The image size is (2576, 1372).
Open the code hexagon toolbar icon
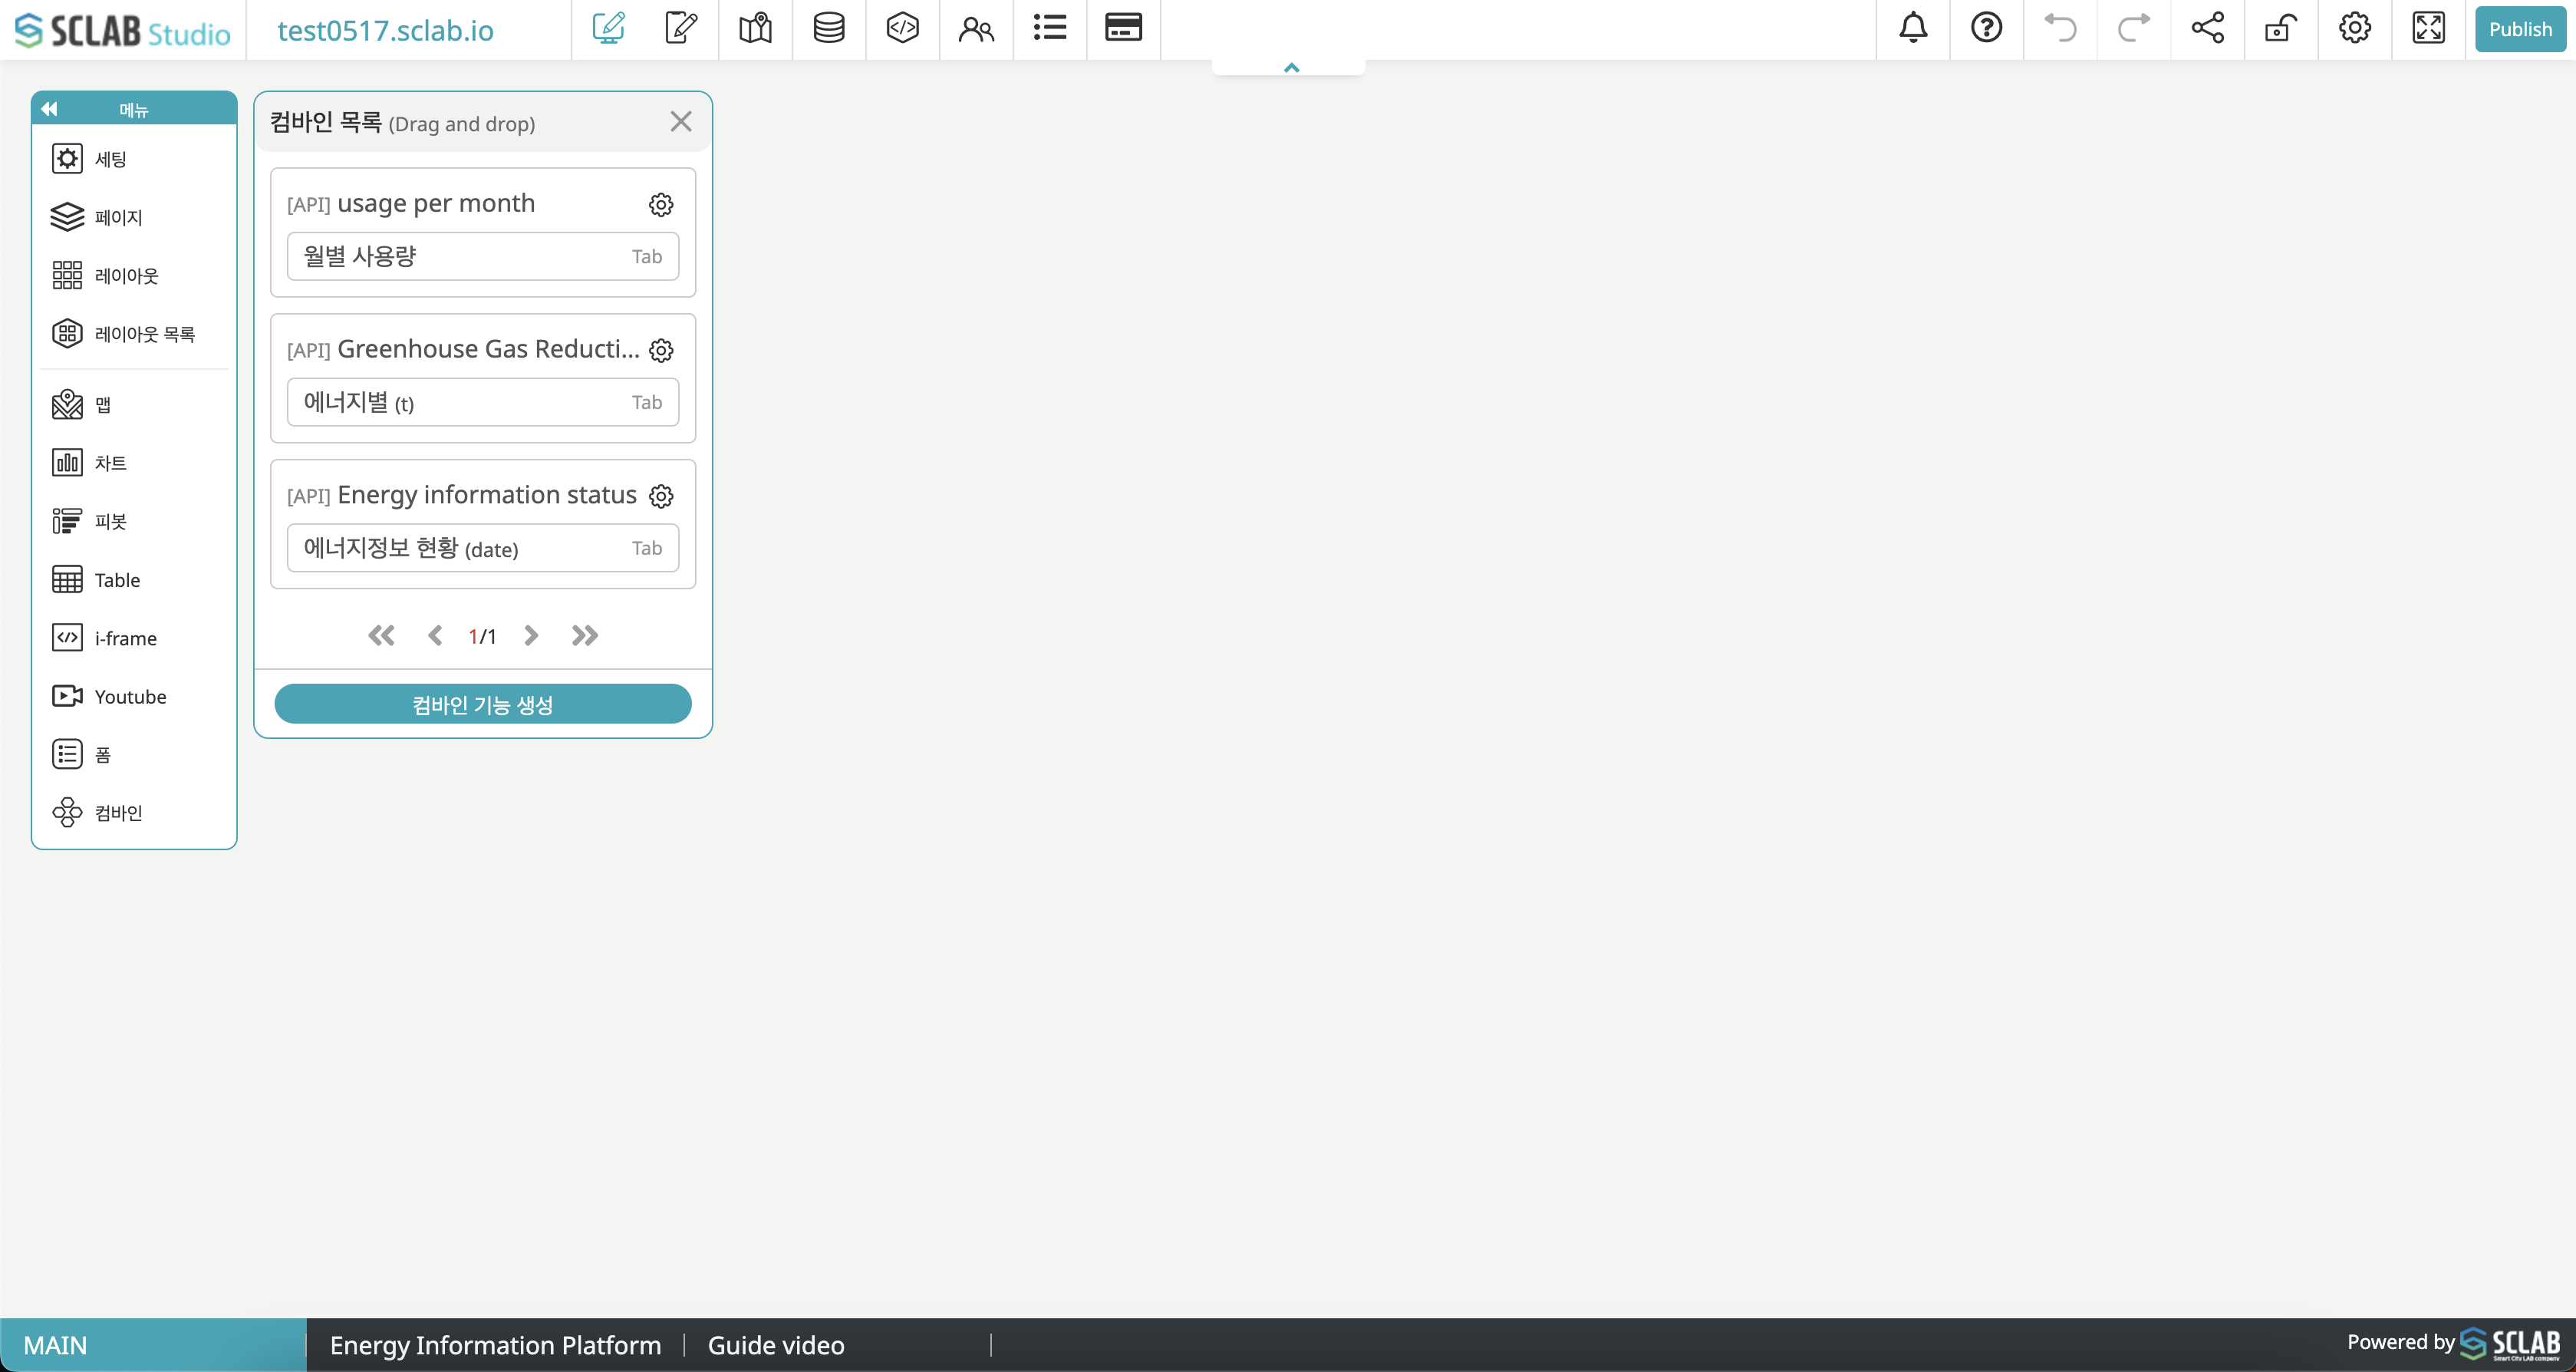click(x=902, y=28)
